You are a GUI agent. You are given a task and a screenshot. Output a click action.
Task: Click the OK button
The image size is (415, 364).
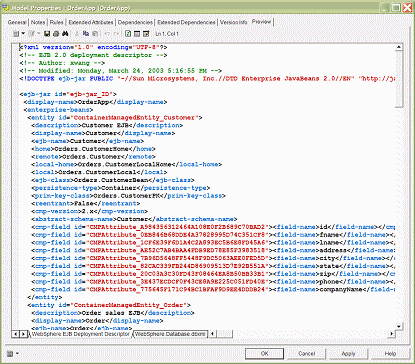pos(264,353)
